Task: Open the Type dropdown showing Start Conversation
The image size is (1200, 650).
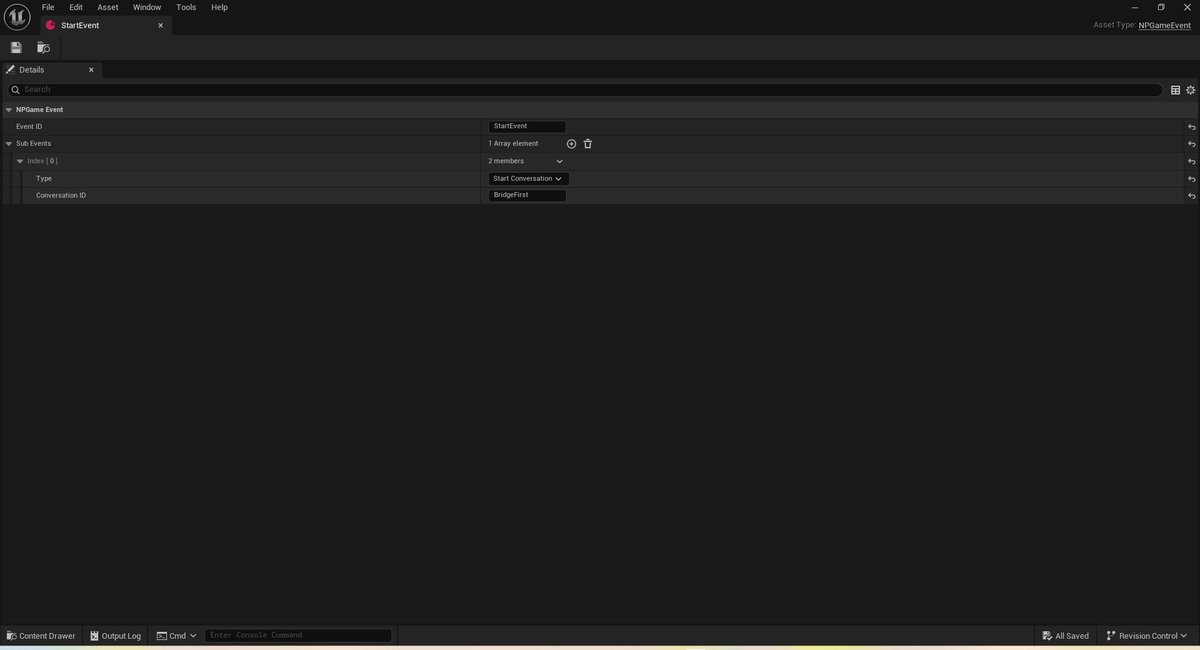Action: [527, 178]
